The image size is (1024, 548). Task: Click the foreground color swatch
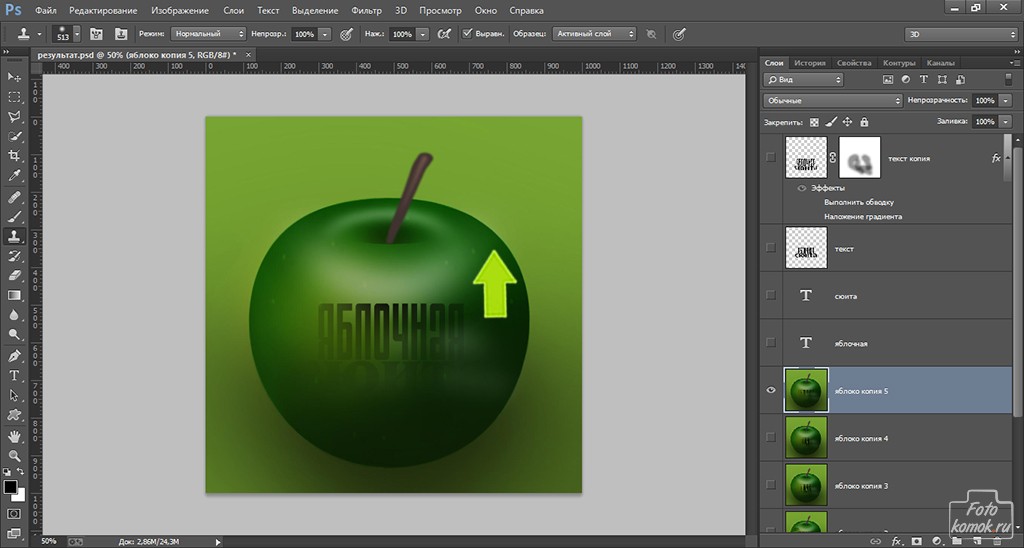(x=10, y=487)
